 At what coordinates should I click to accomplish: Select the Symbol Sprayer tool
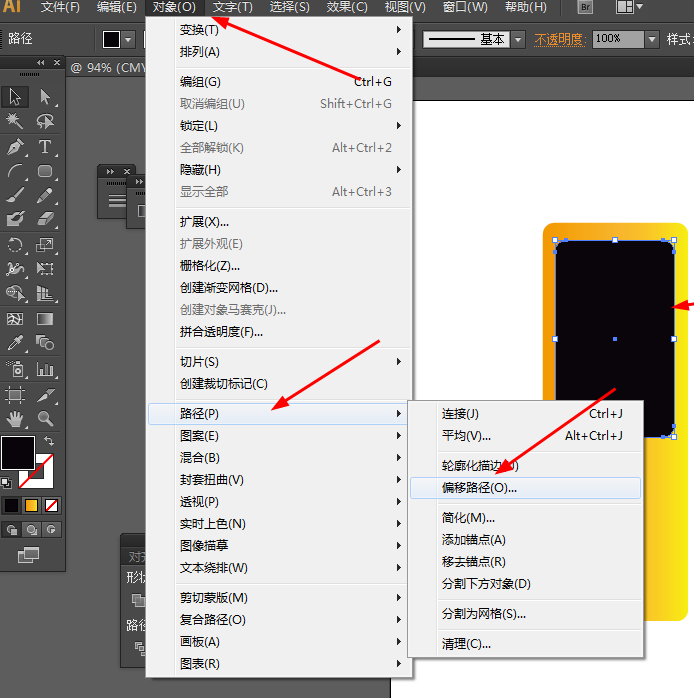[x=15, y=369]
